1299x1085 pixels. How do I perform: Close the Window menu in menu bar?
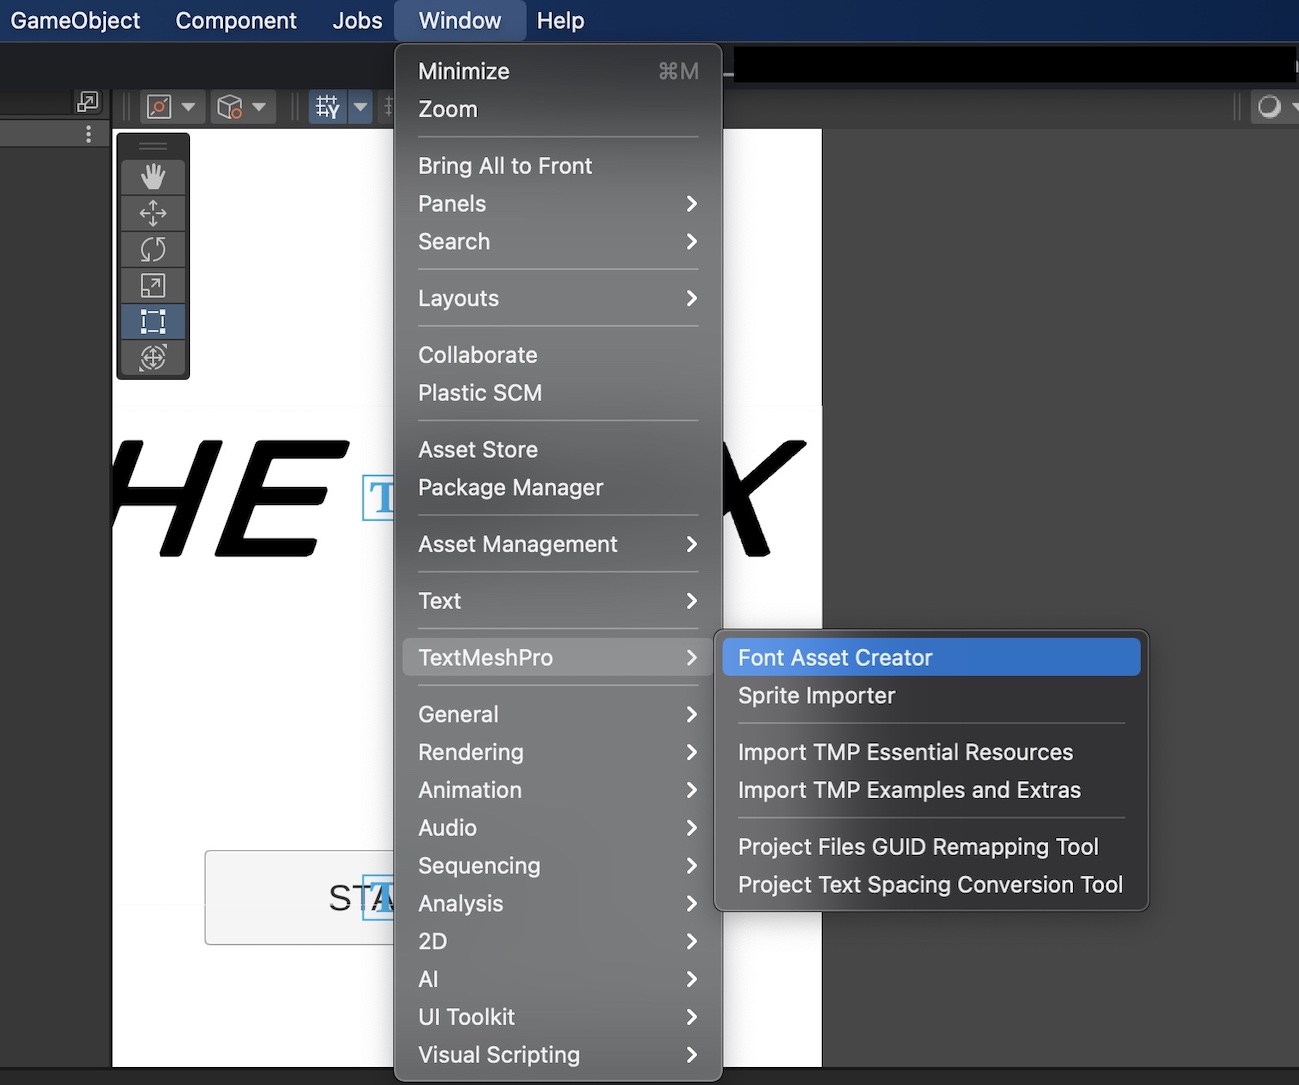coord(460,20)
